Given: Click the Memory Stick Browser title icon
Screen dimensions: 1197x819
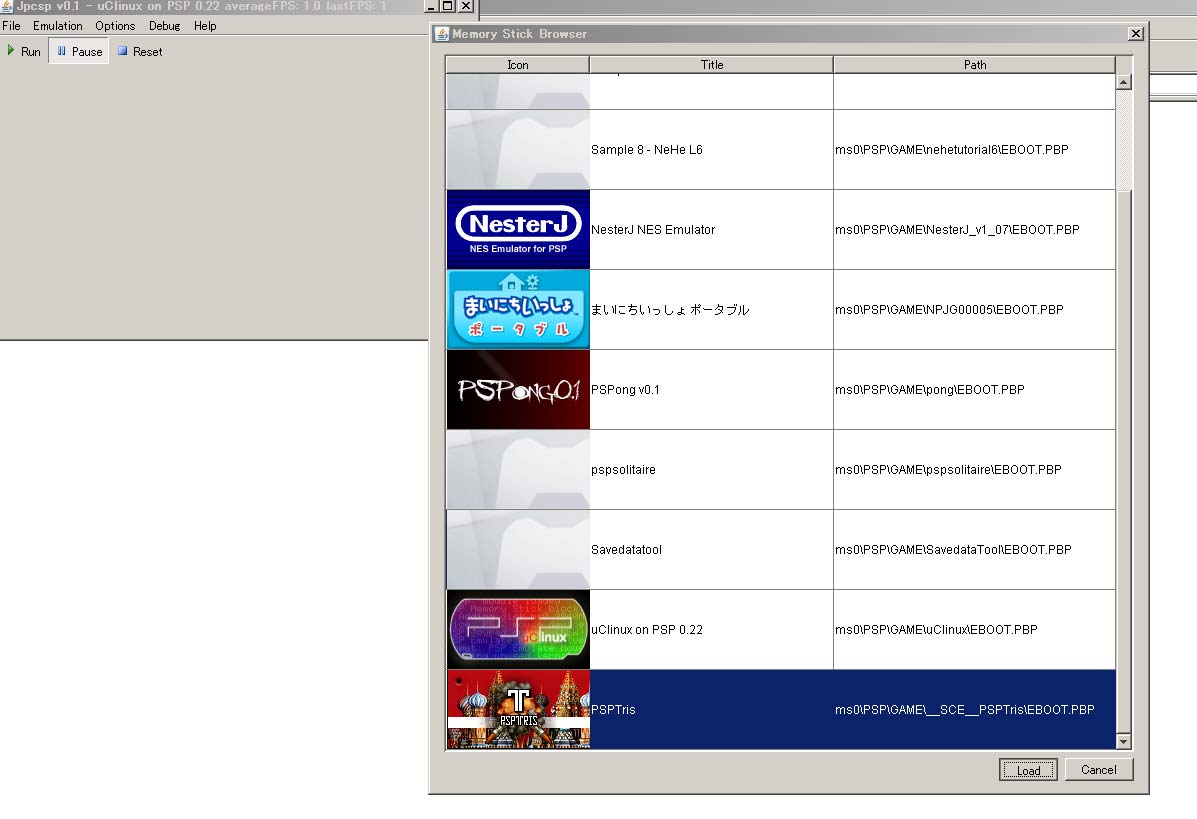Looking at the screenshot, I should pos(442,34).
